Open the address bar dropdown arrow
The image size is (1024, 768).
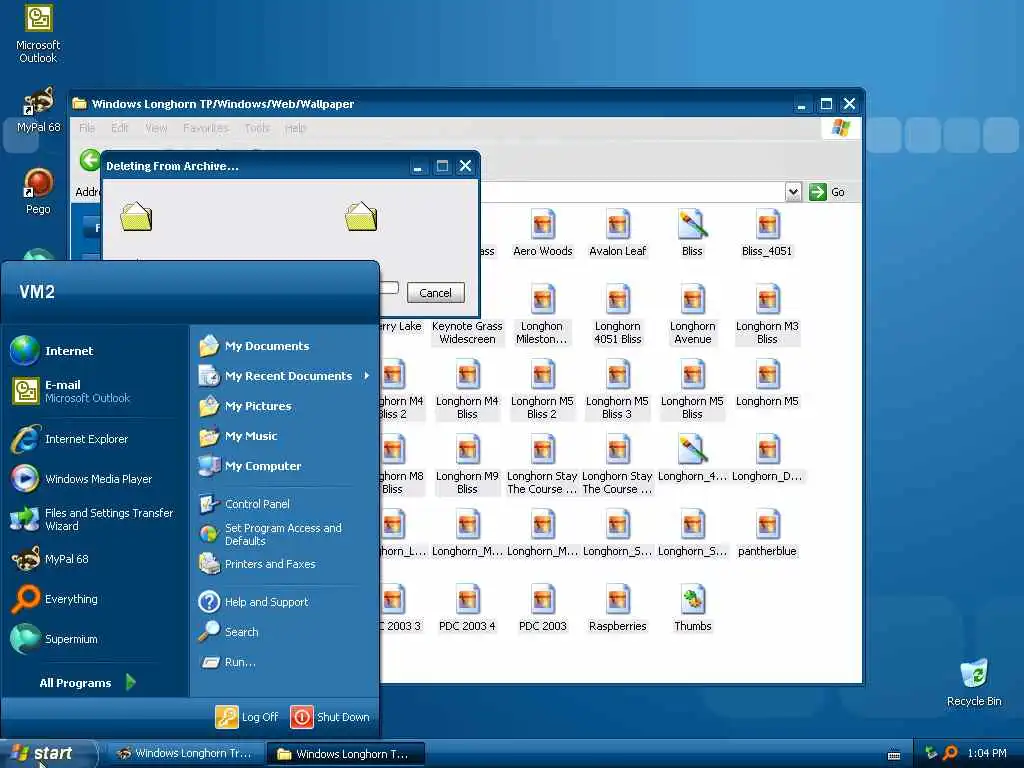point(793,192)
